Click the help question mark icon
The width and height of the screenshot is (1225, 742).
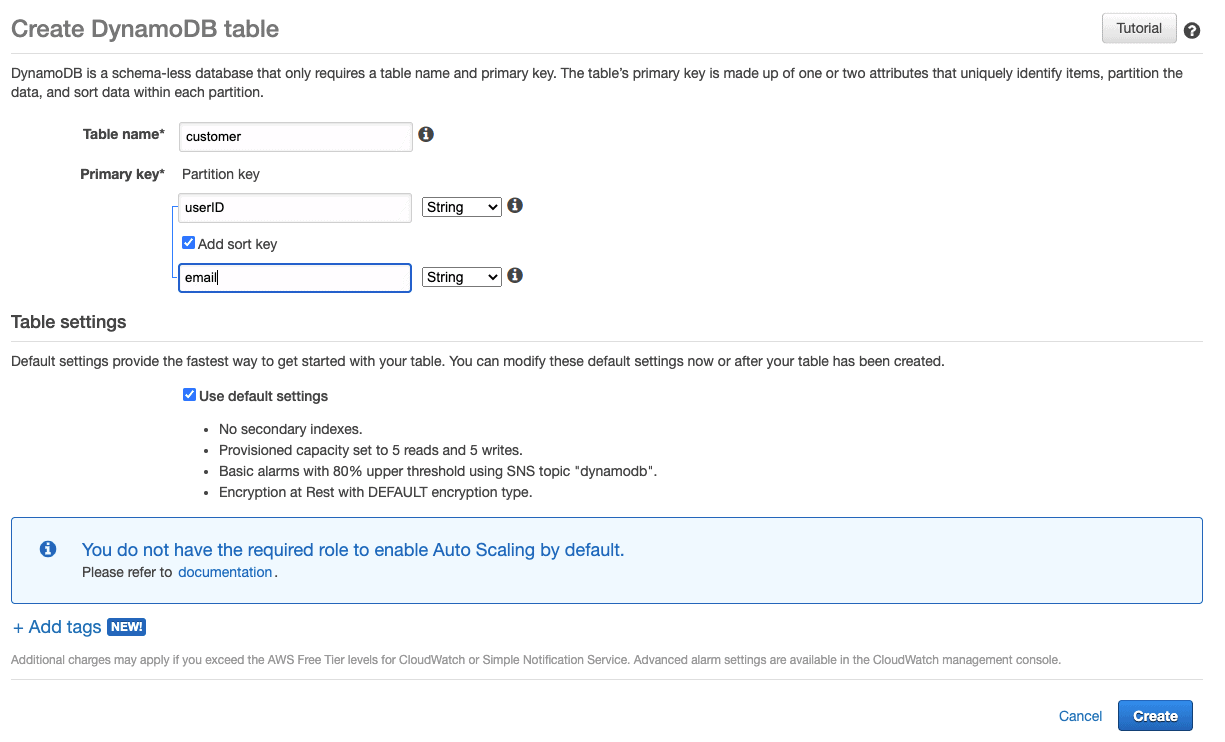point(1191,30)
